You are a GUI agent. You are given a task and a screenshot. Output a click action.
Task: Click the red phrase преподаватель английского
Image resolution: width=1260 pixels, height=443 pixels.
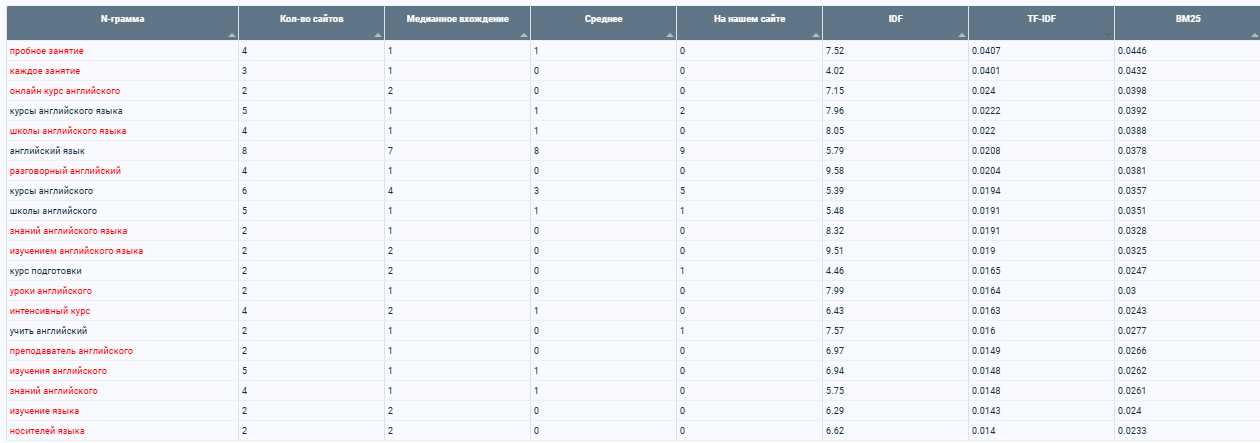click(x=71, y=350)
